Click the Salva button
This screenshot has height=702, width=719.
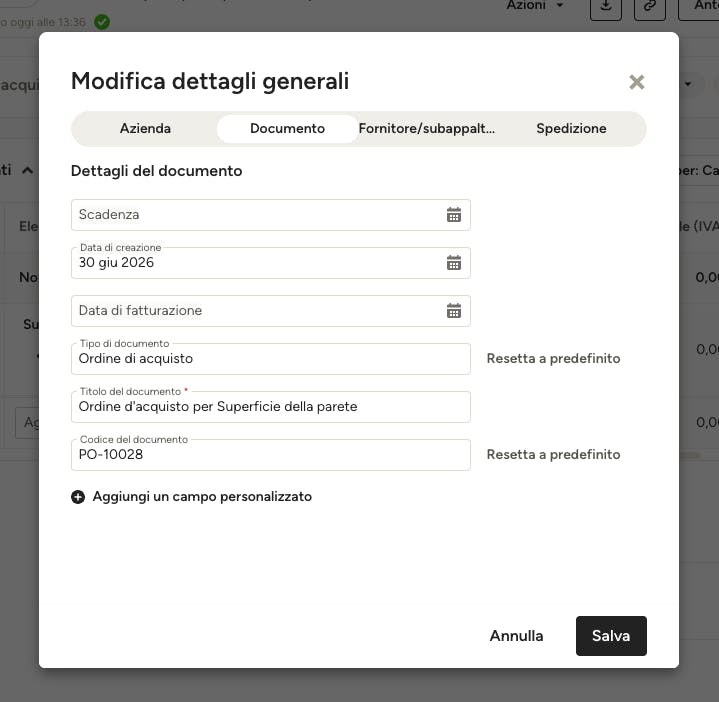coord(611,636)
